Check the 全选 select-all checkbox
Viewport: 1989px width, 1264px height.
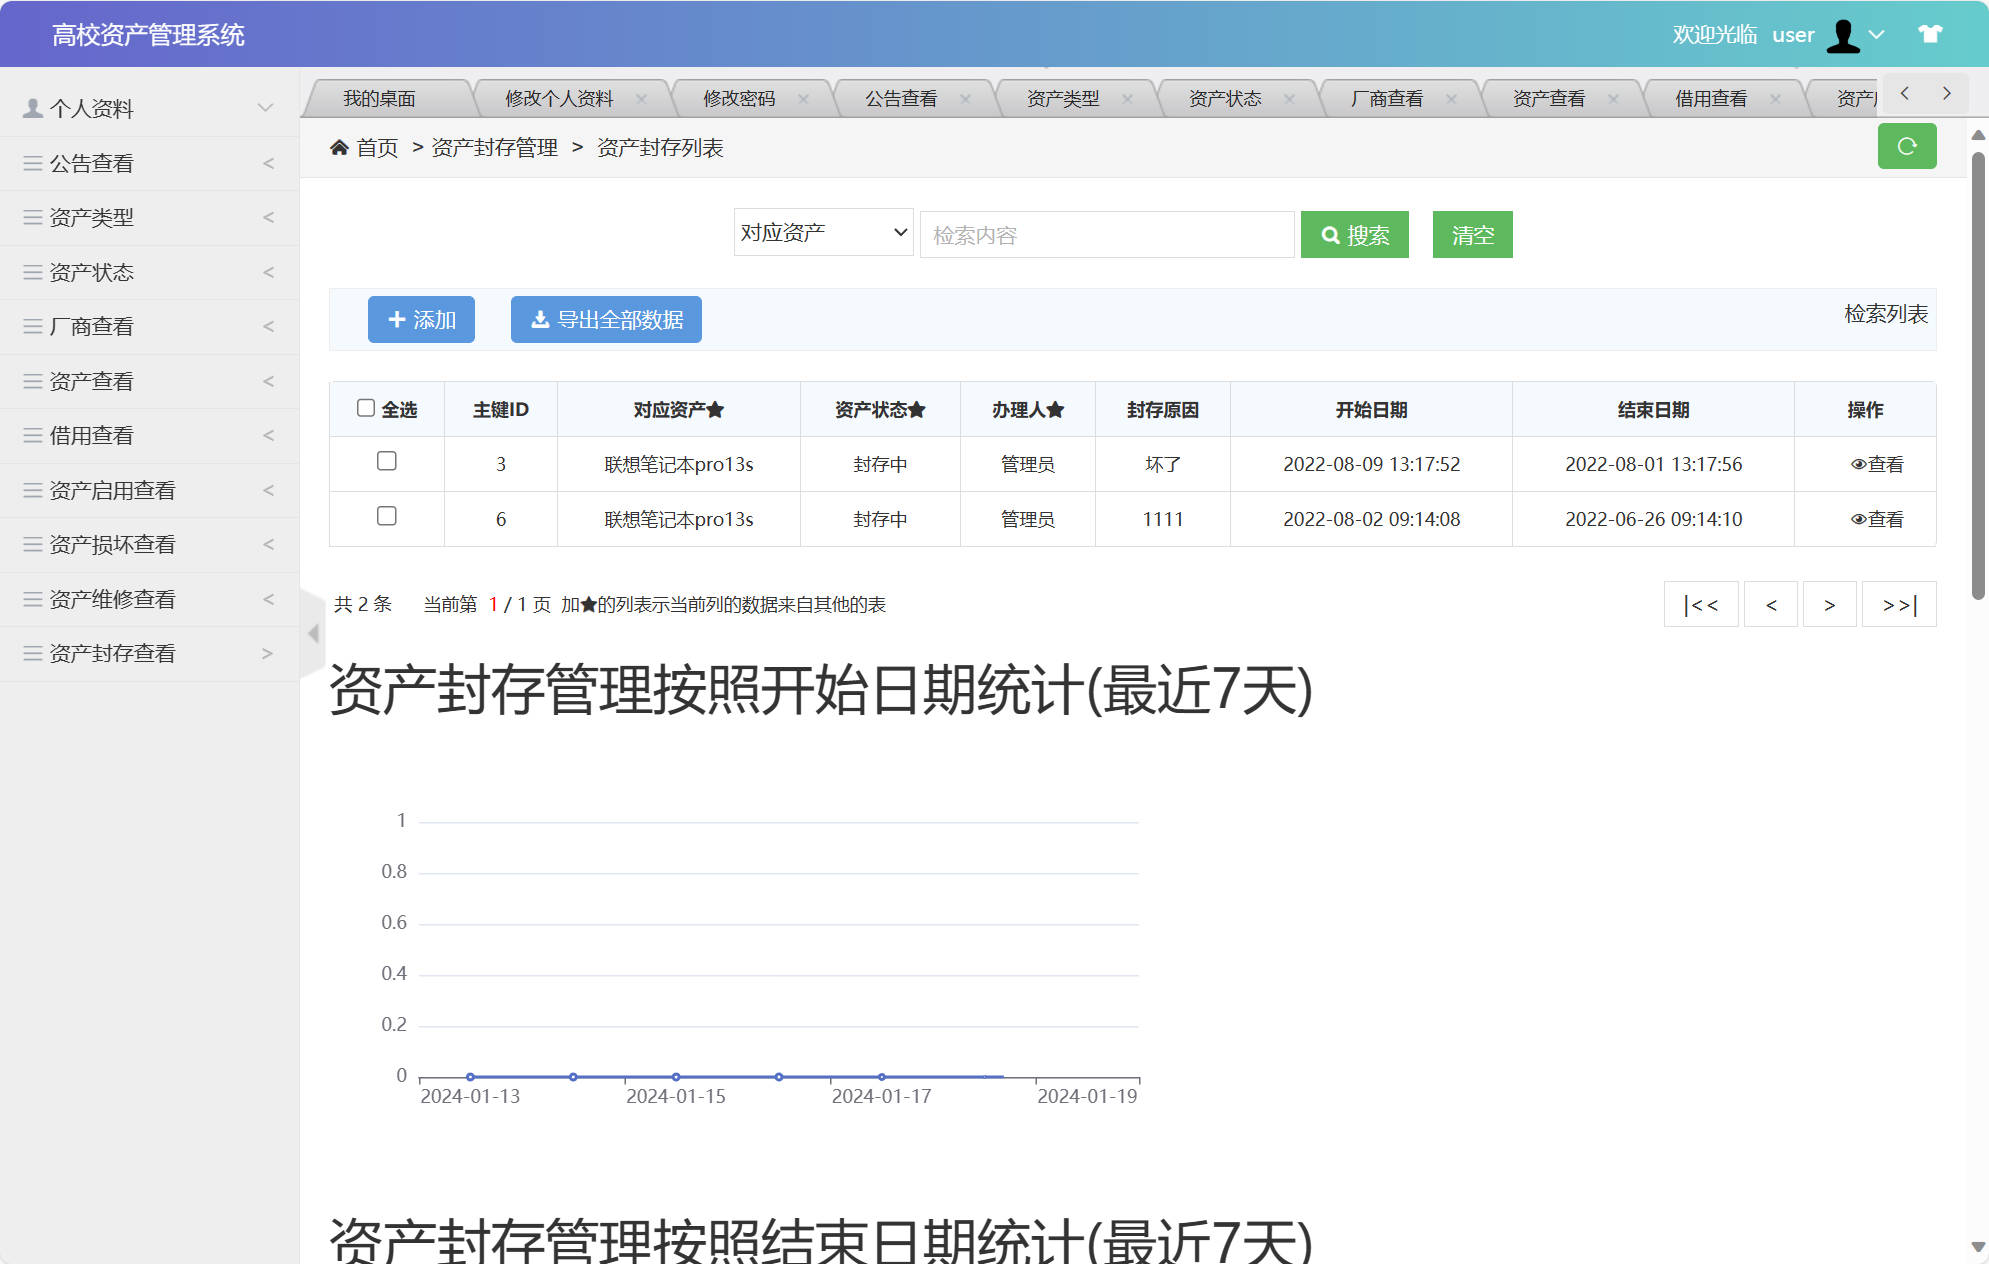point(365,407)
